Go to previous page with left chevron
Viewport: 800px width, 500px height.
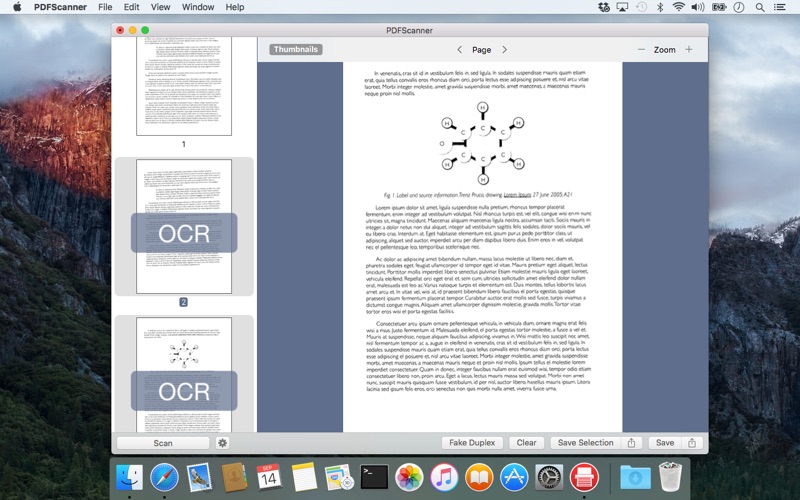[459, 49]
